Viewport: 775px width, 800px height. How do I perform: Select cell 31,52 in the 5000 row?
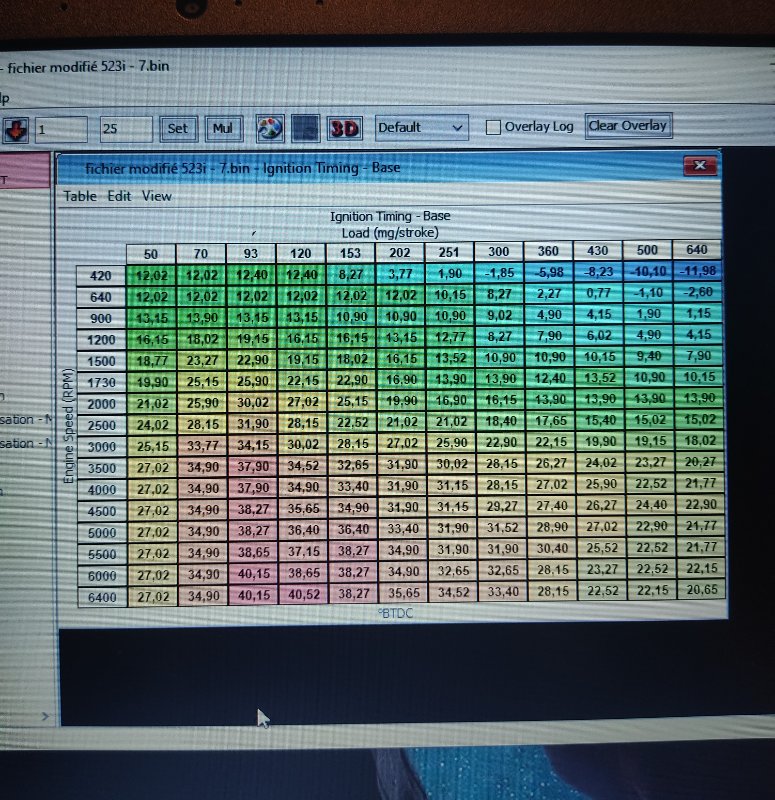(x=503, y=528)
